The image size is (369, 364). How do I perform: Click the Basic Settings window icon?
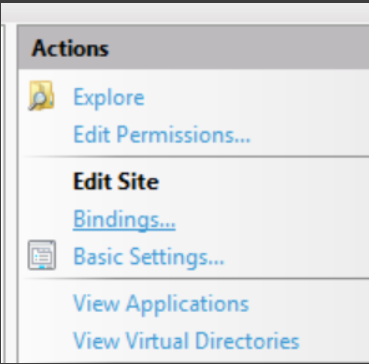click(x=42, y=255)
